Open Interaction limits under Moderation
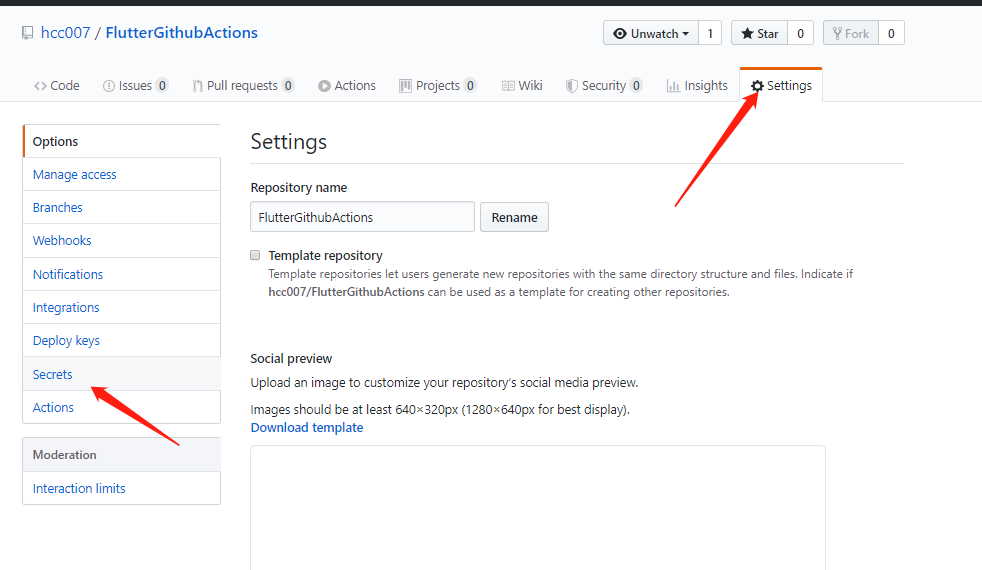 [x=79, y=489]
